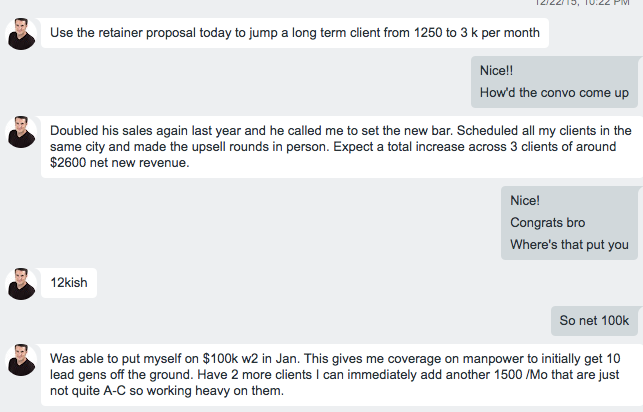Open the sender's avatar next to 'Doubled his sales'
643x412 pixels.
[x=21, y=131]
